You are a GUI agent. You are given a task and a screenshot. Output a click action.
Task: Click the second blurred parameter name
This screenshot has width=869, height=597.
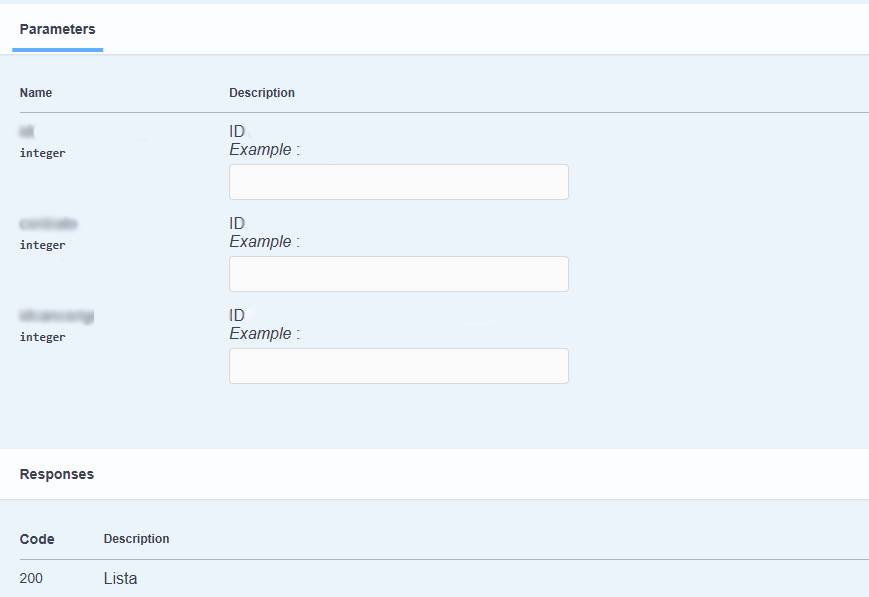click(x=48, y=223)
